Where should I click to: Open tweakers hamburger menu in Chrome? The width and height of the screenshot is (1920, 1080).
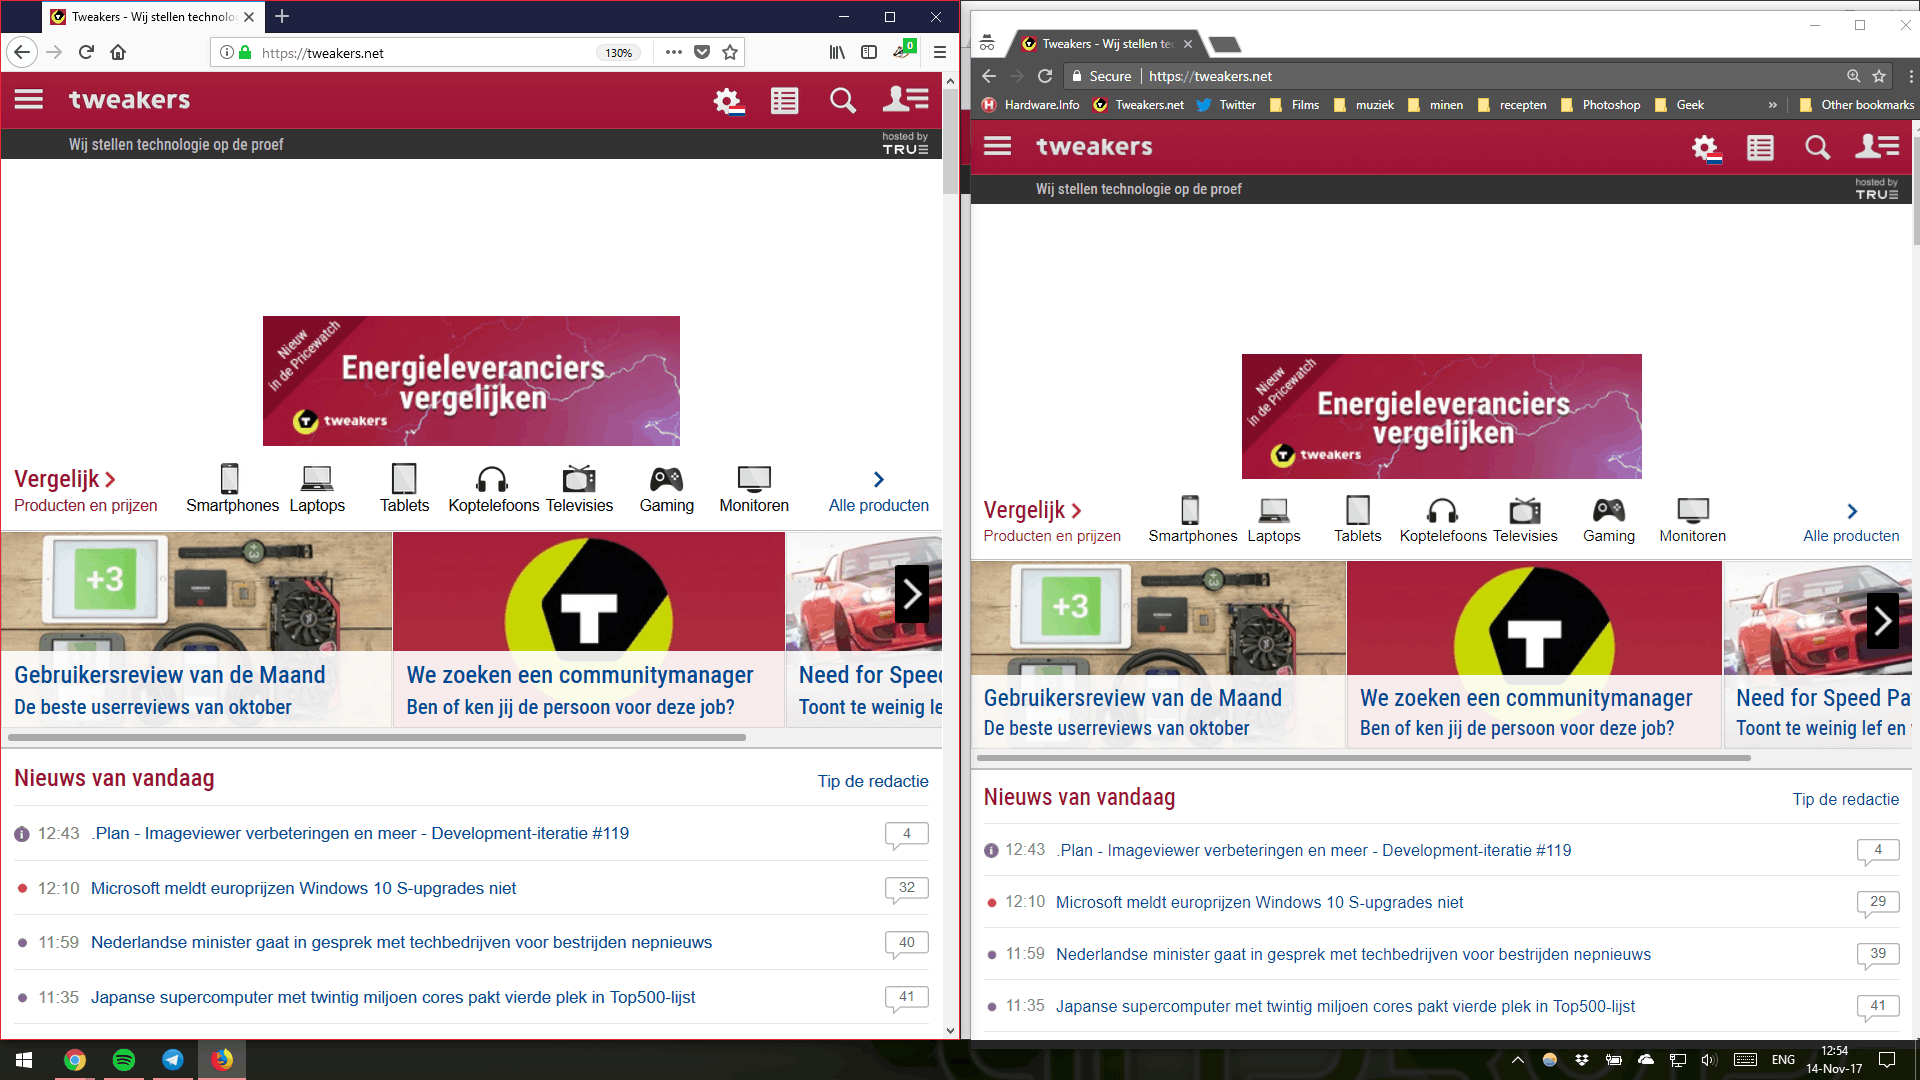(x=997, y=147)
